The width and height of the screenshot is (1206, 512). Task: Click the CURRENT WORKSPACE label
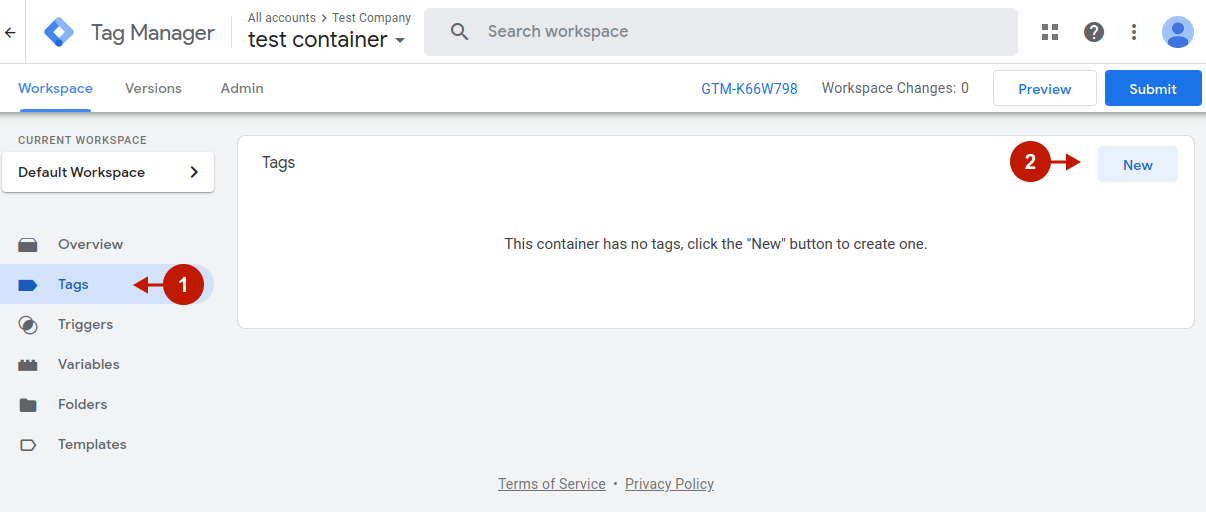coord(82,140)
